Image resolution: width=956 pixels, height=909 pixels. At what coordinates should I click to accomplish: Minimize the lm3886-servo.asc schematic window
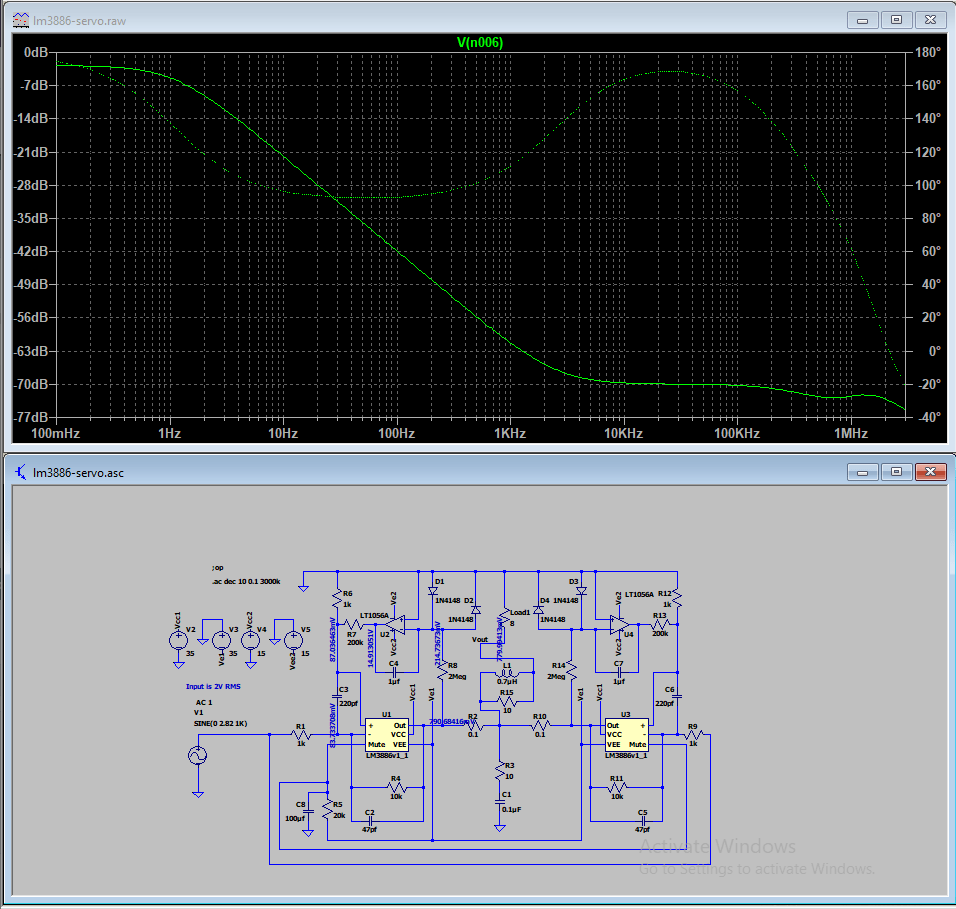click(863, 472)
